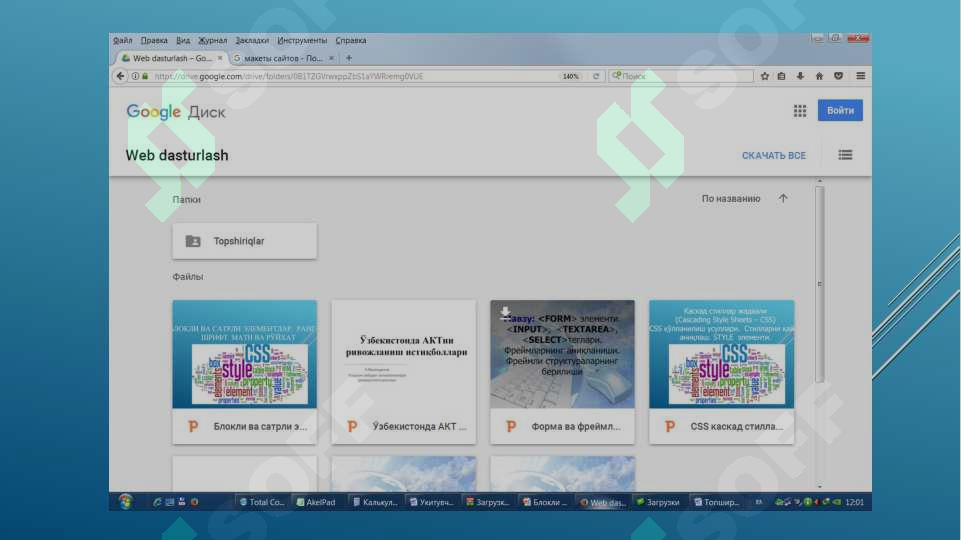Open the downloads arrow icon
Viewport: 961px width, 540px height.
pos(800,76)
